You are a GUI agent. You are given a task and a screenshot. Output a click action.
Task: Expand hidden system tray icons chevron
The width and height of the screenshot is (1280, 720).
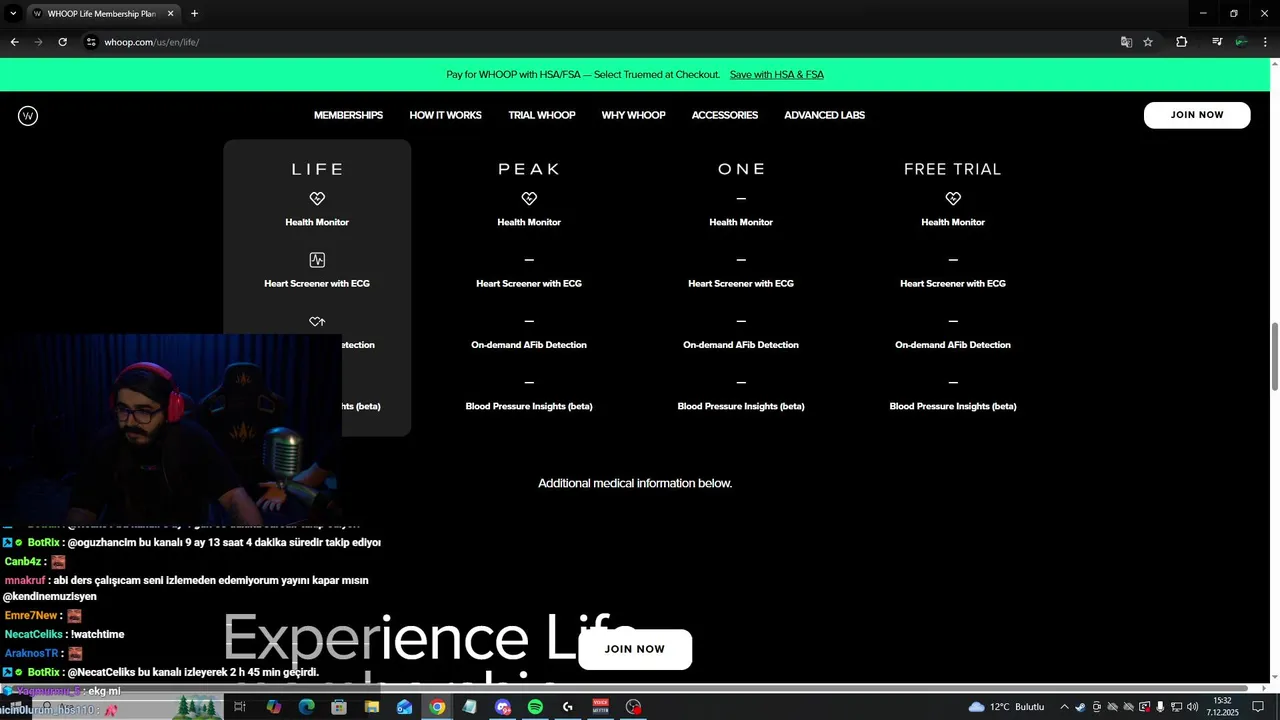pos(1064,707)
